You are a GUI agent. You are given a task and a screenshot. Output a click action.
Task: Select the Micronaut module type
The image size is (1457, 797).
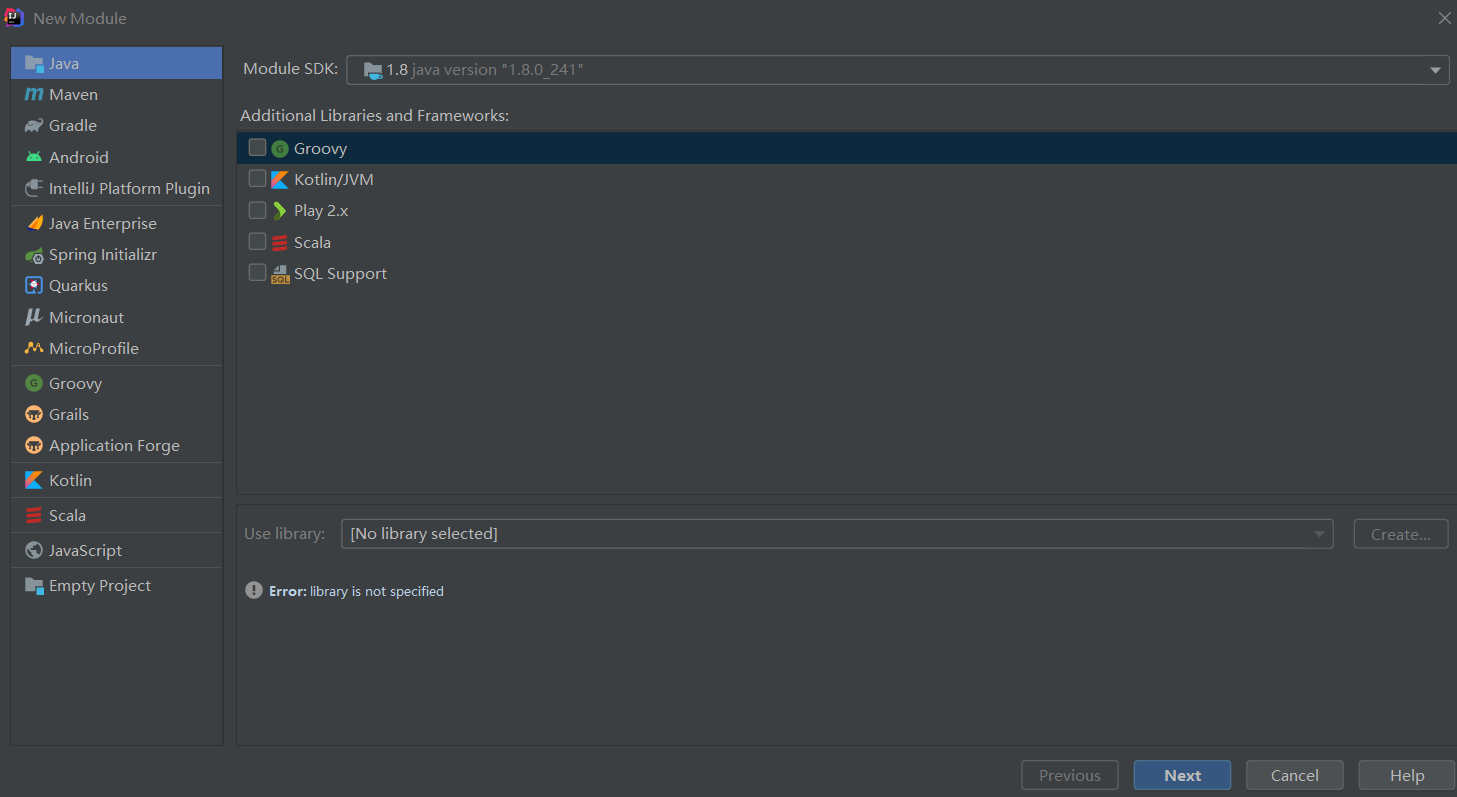116,317
